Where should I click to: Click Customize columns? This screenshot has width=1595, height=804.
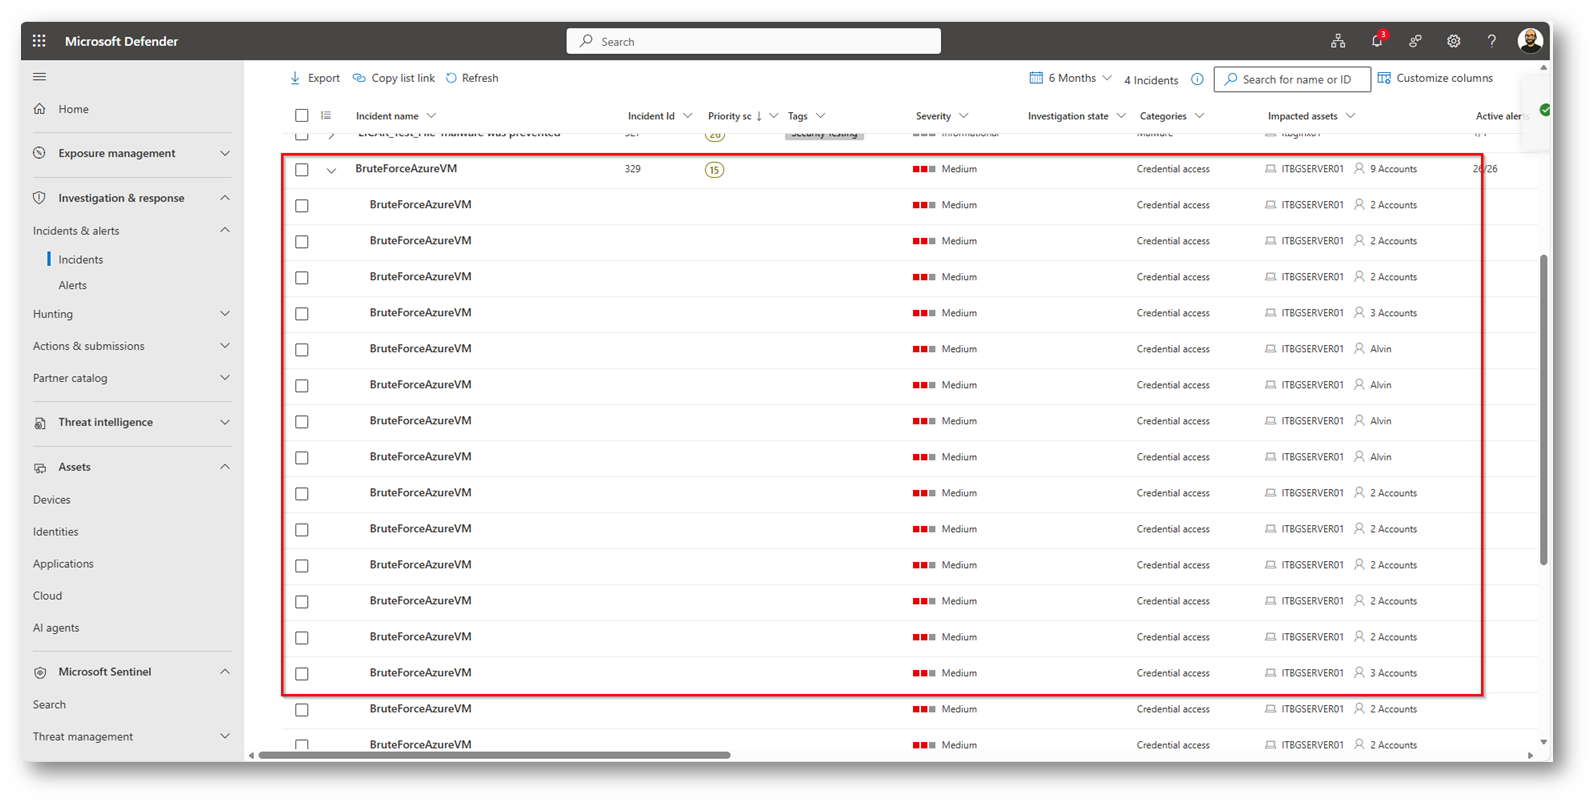1435,78
